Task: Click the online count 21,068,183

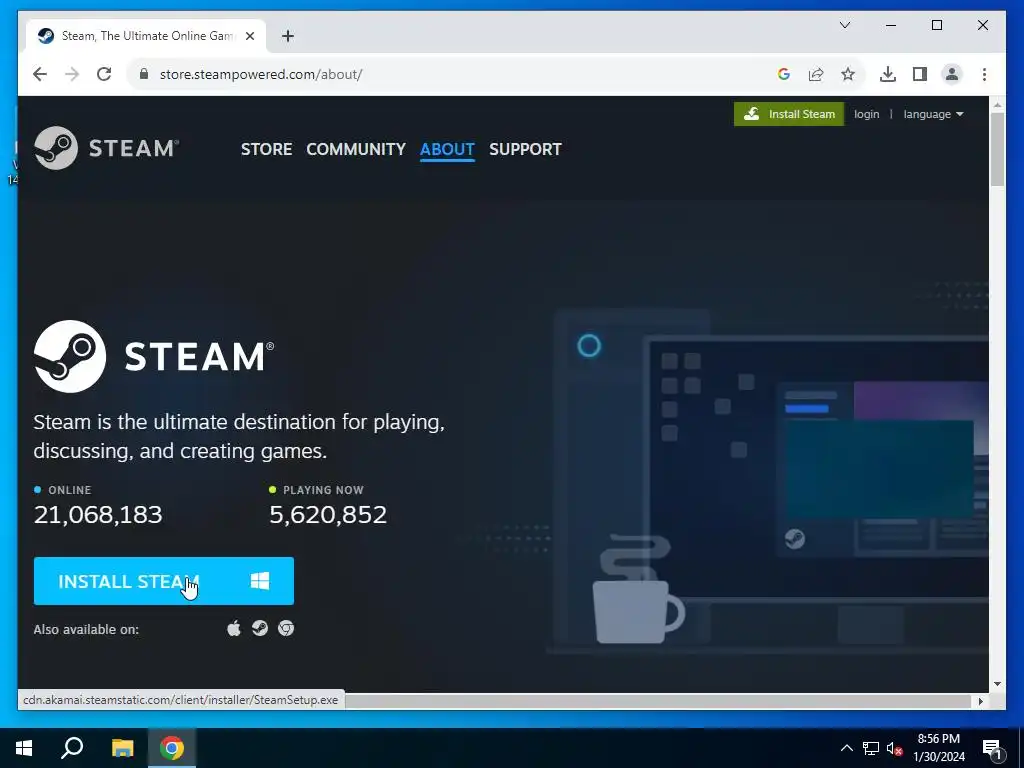Action: [98, 515]
